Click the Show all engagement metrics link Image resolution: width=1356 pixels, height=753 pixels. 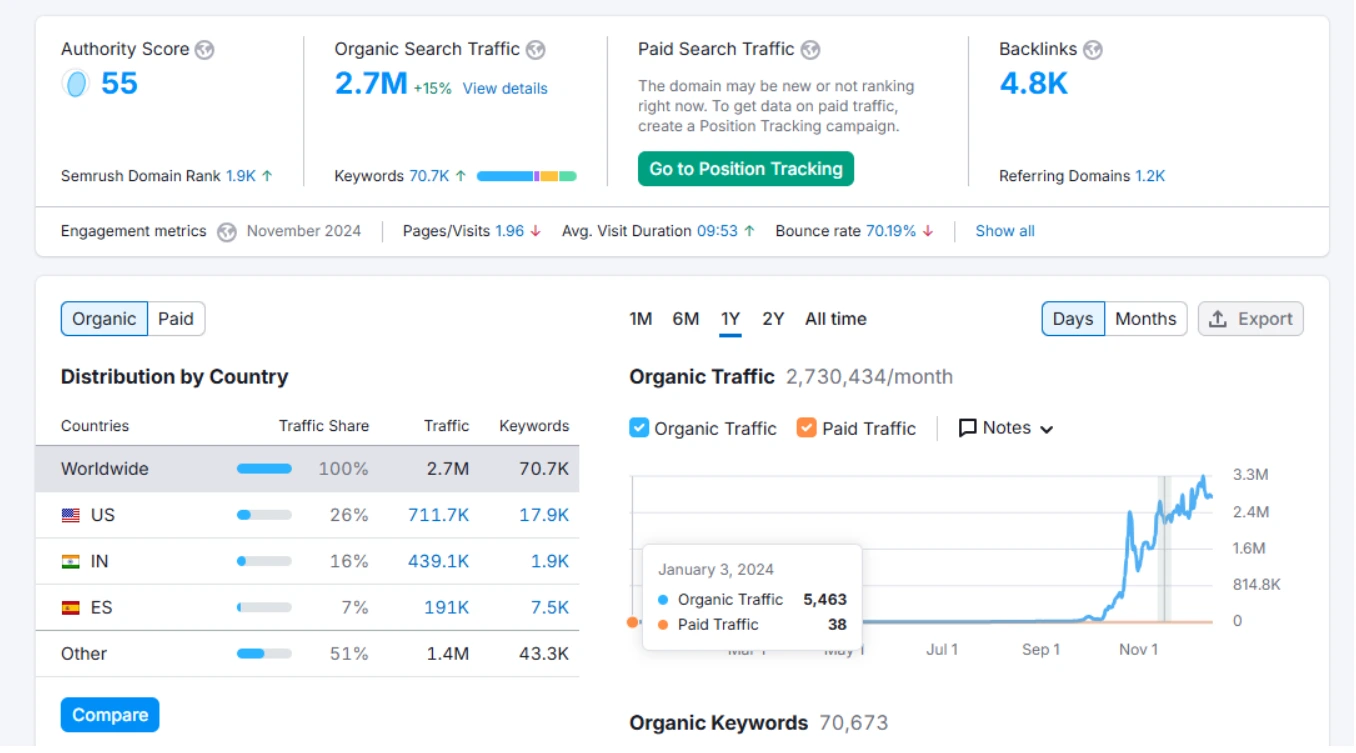click(x=1004, y=230)
